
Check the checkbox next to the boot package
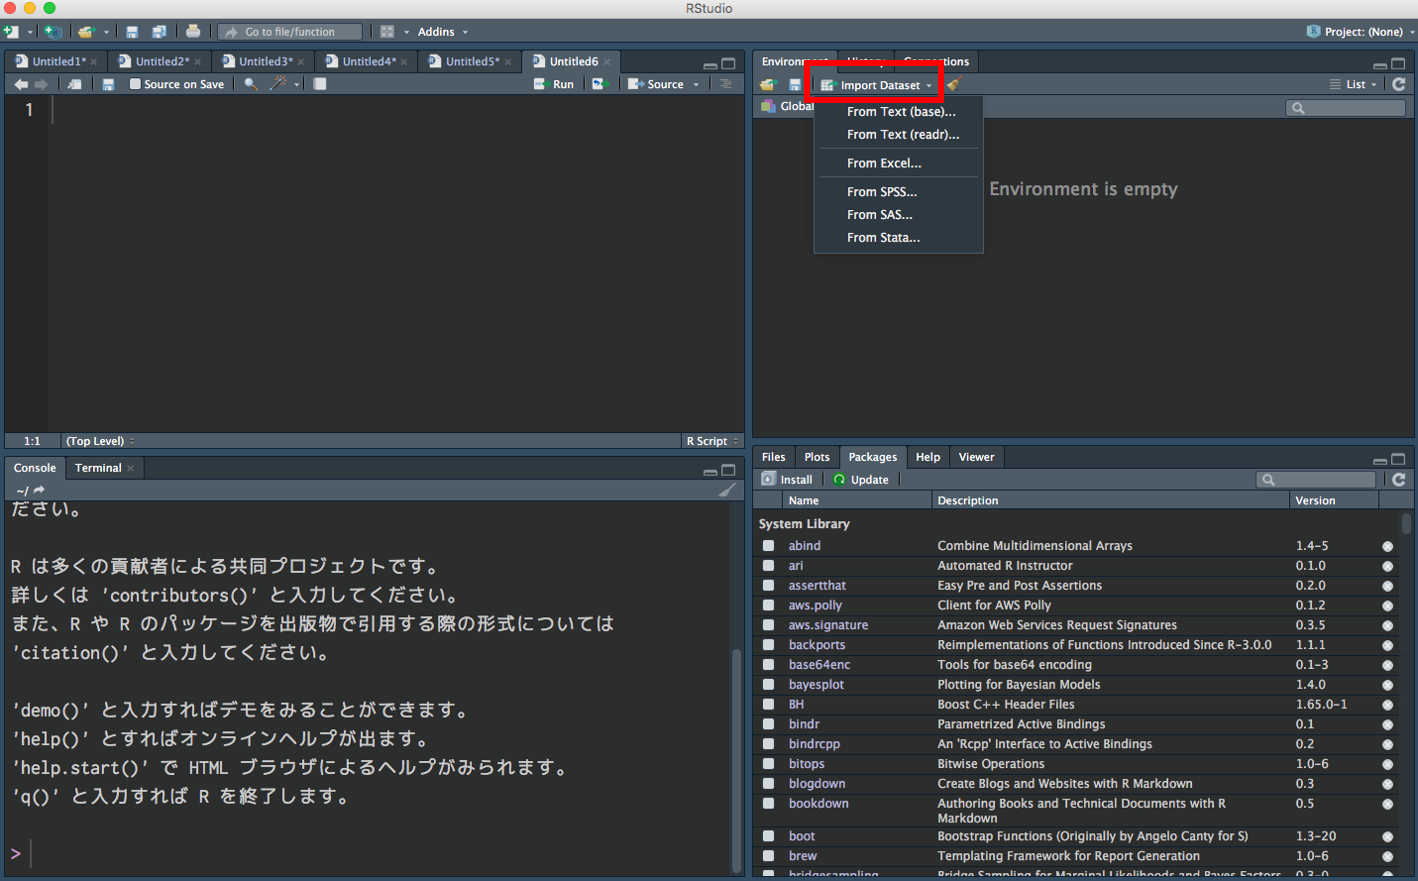(x=770, y=836)
